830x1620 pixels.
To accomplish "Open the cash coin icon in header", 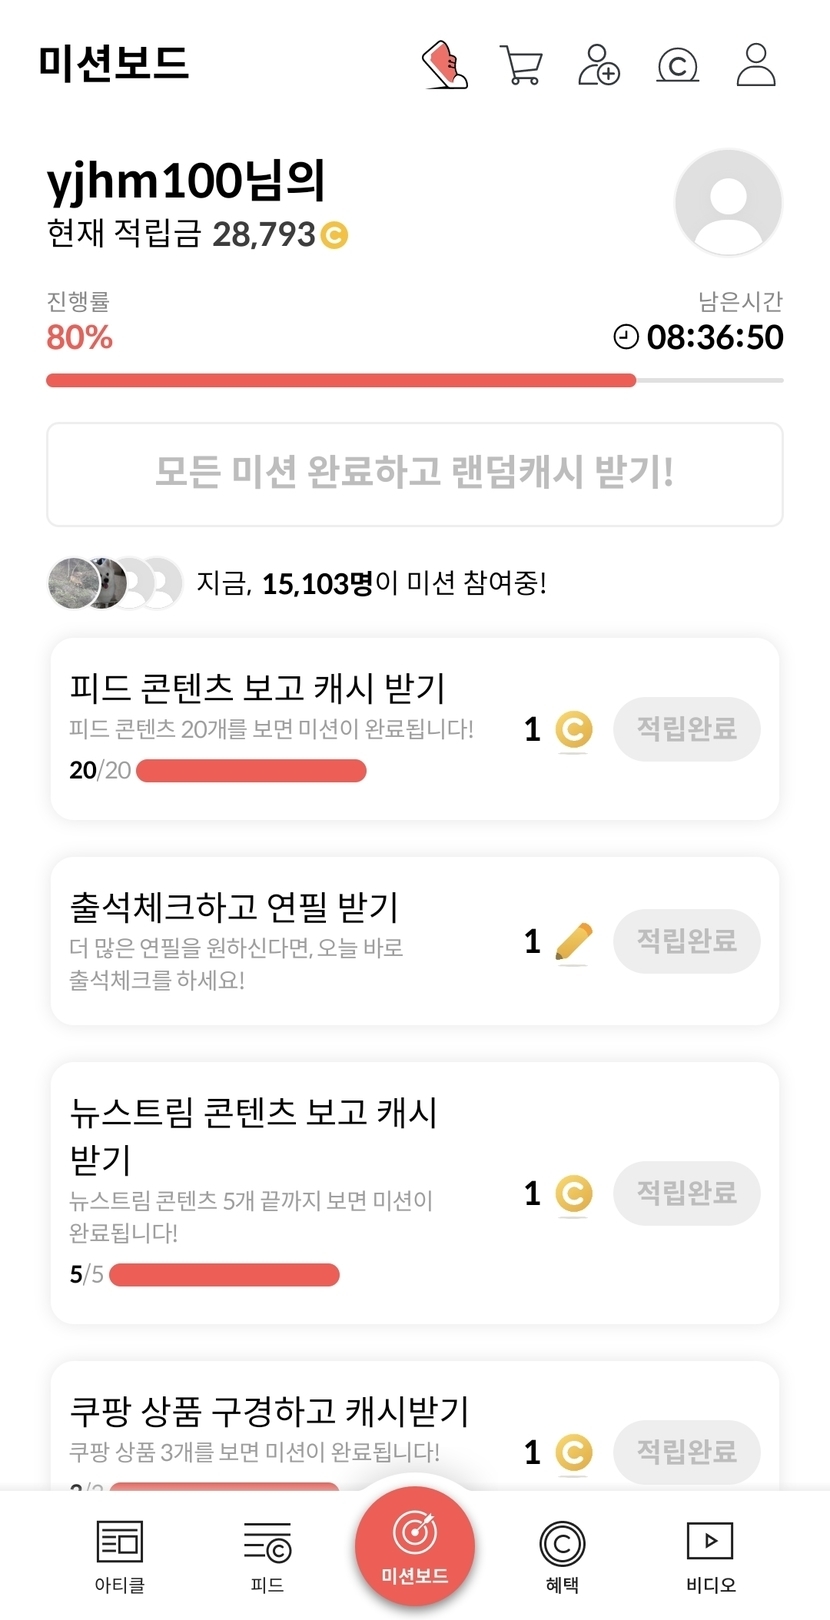I will pyautogui.click(x=677, y=66).
